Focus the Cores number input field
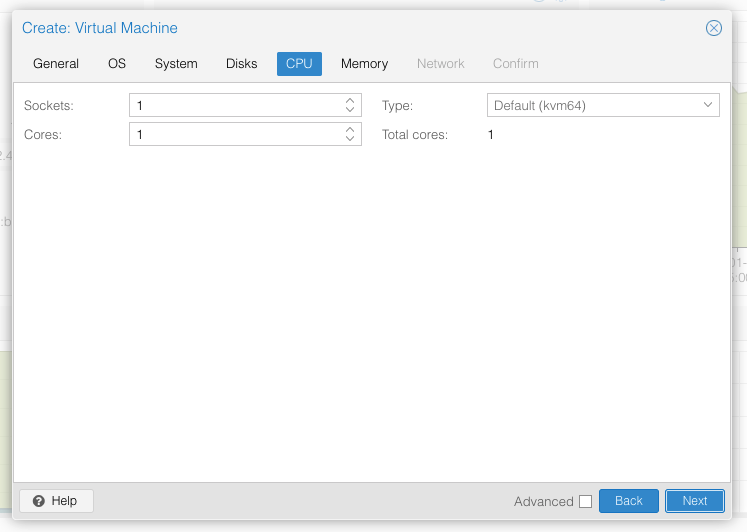Screen dimensions: 747x532 (235, 134)
